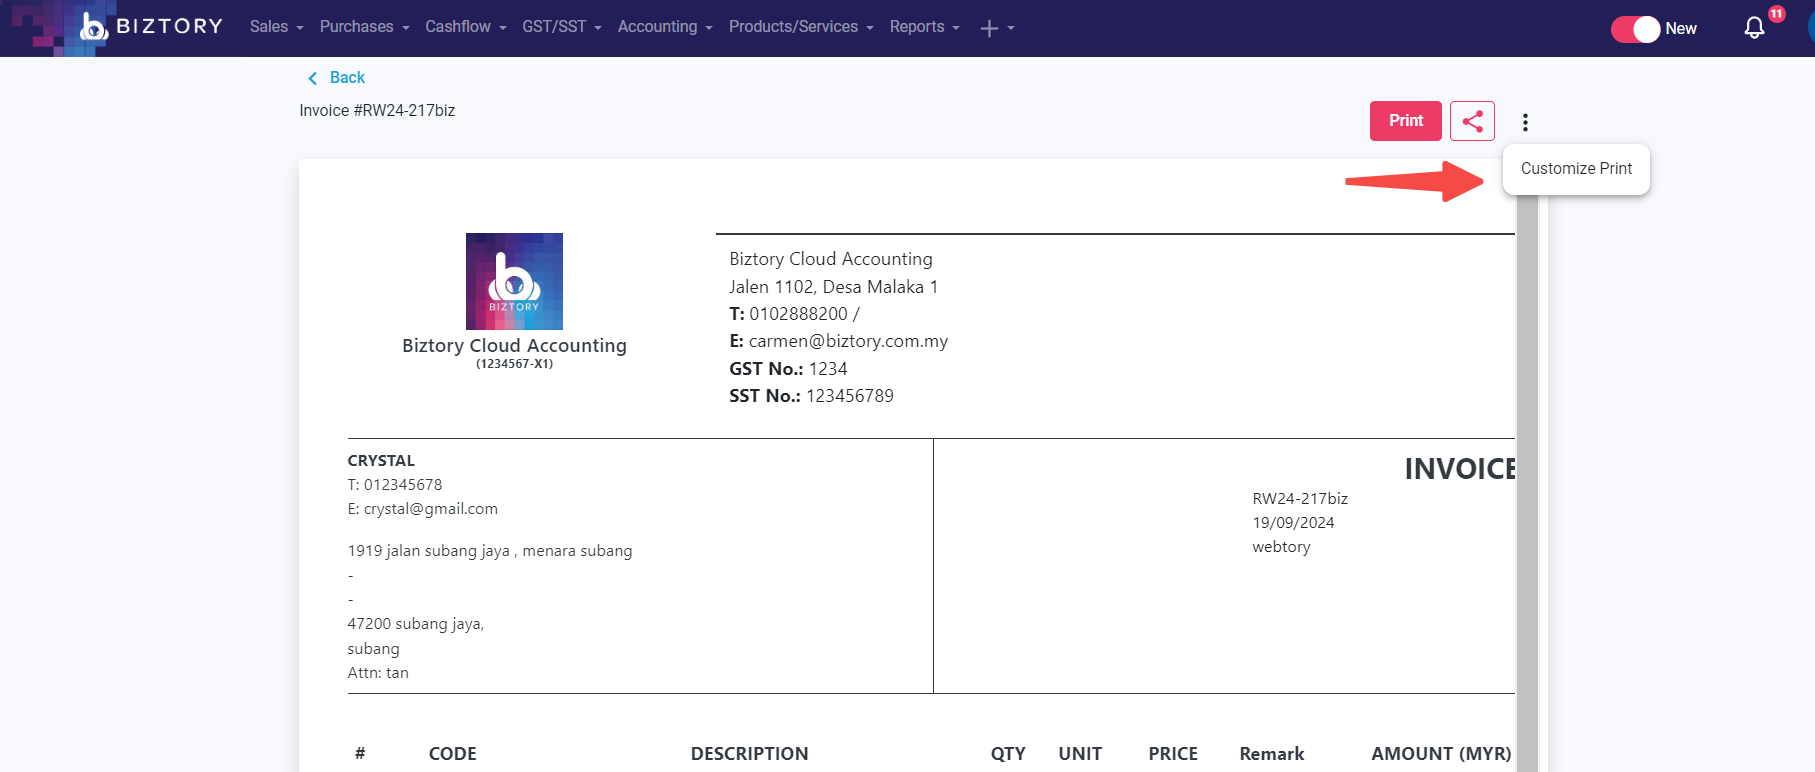Toggle the New interface switch

point(1636,29)
